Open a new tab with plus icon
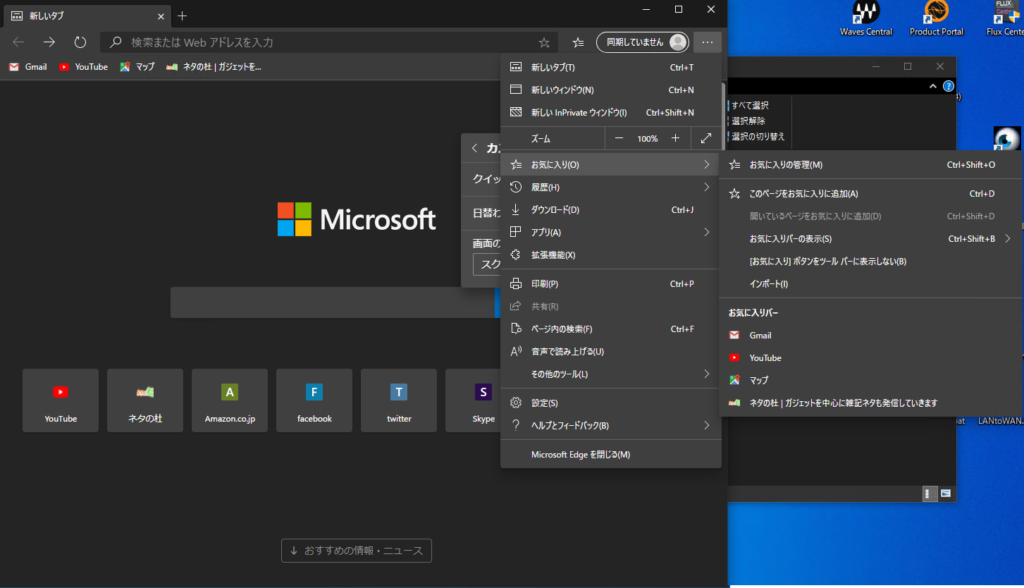Viewport: 1024px width, 588px height. (x=182, y=16)
